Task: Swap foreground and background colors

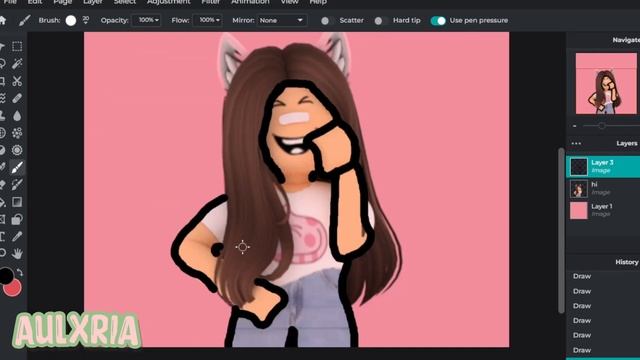Action: (20, 273)
